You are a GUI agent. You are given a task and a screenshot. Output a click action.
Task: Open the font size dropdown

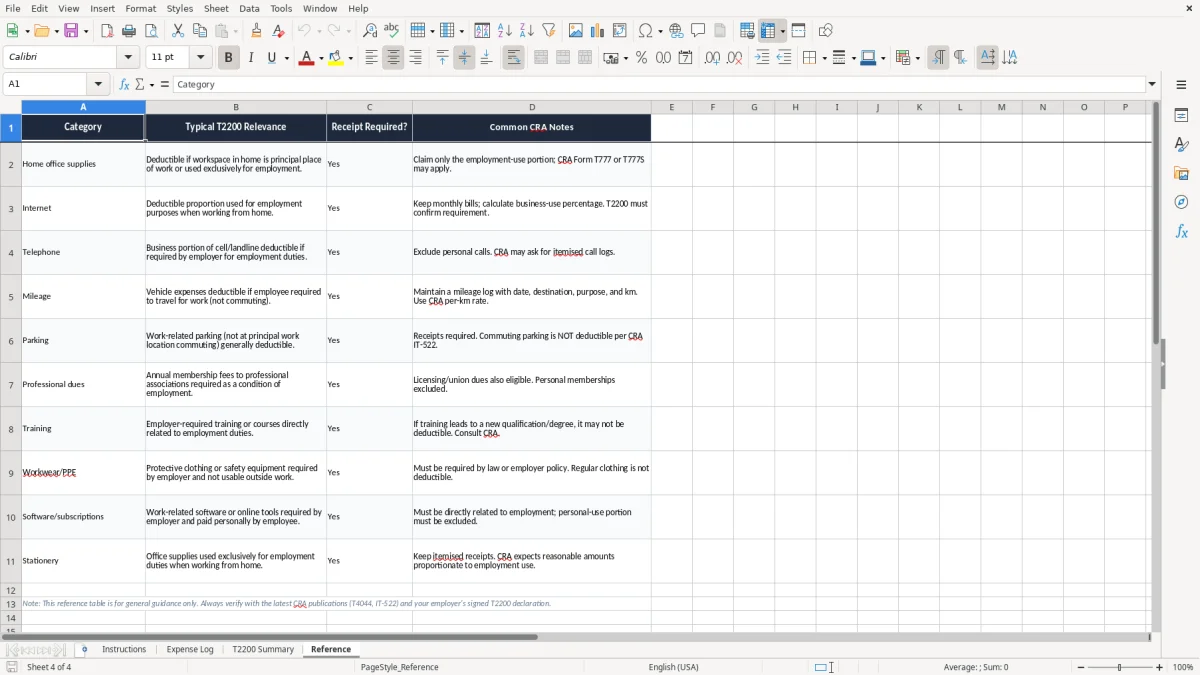tap(201, 58)
